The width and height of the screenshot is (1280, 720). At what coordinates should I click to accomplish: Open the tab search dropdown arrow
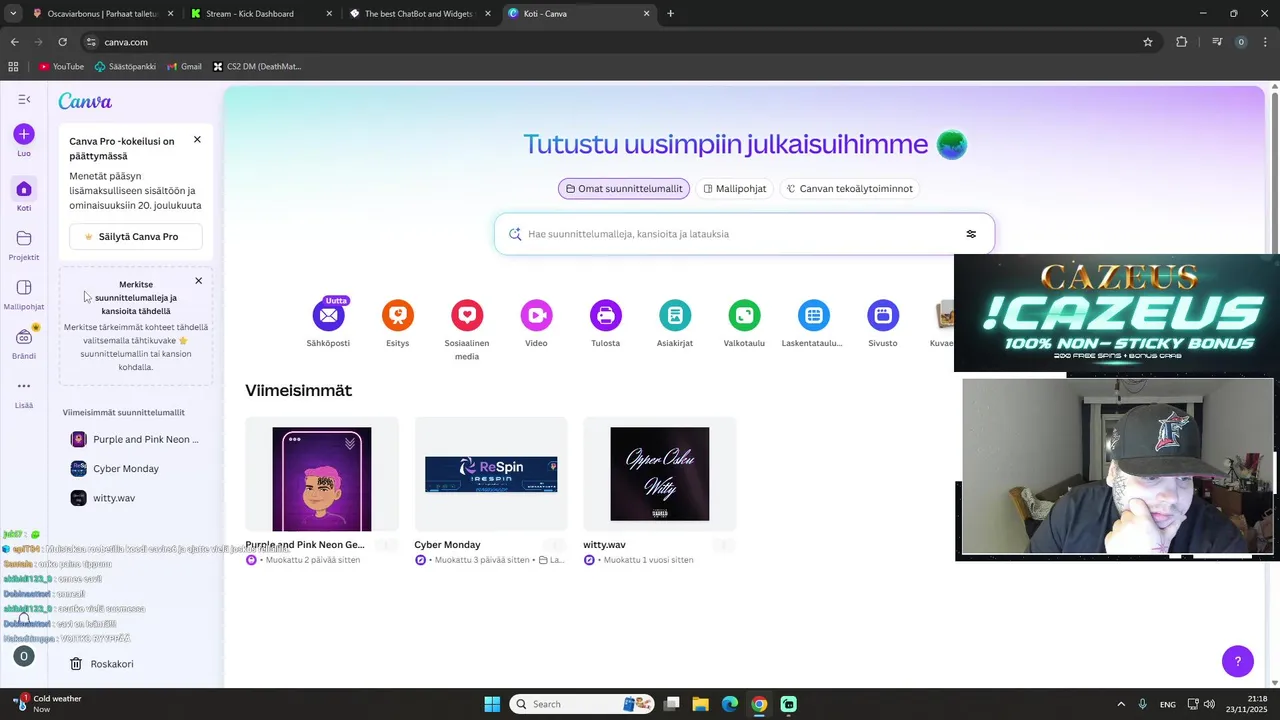(x=12, y=14)
